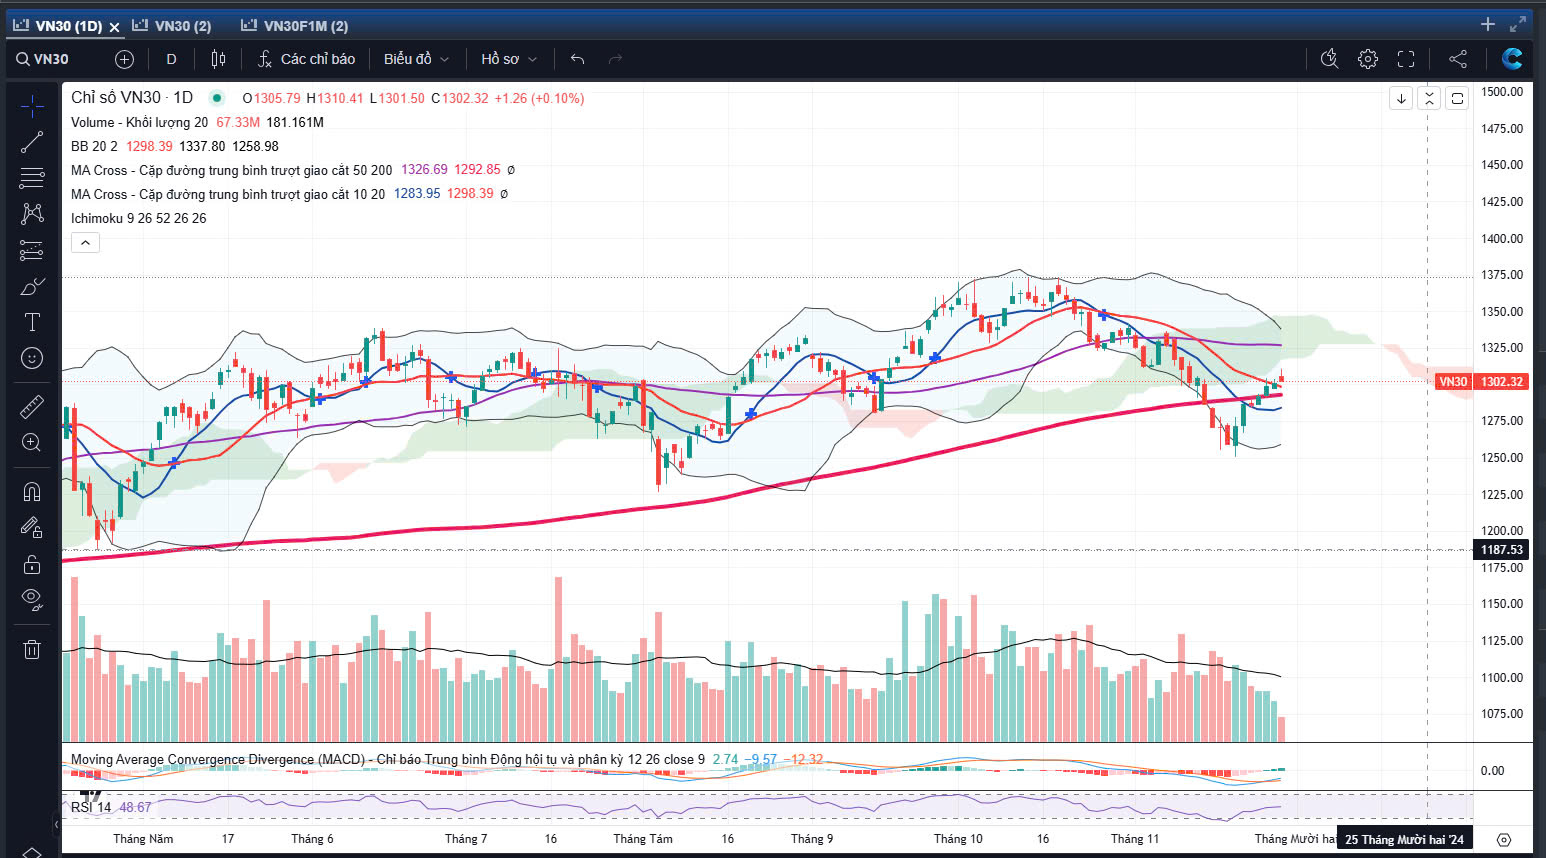1546x858 pixels.
Task: Select the RSI 14 indicator legend
Action: (91, 807)
